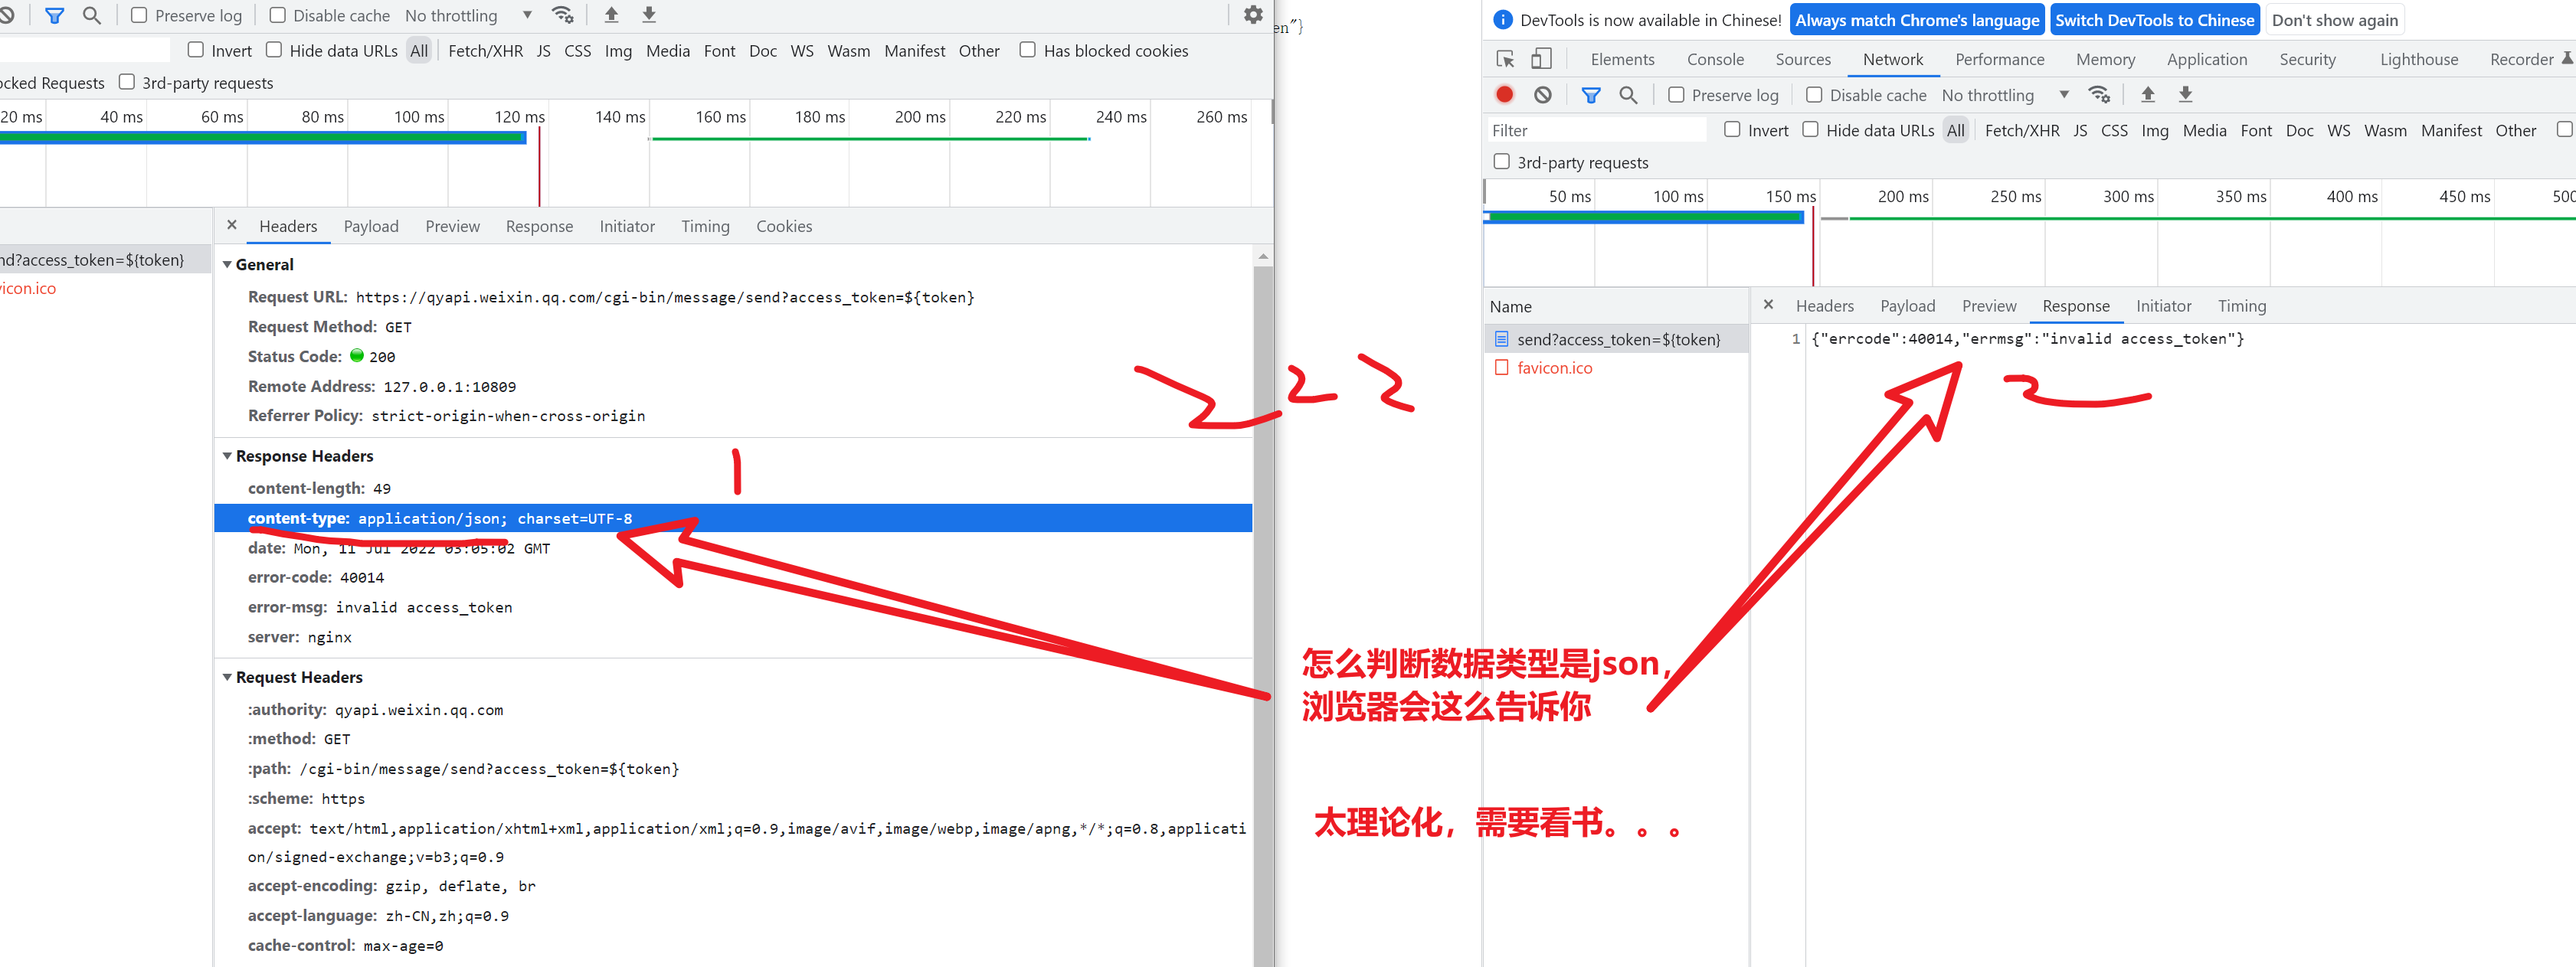Click the clear network log icon in right panel
The height and width of the screenshot is (967, 2576).
coord(1543,95)
